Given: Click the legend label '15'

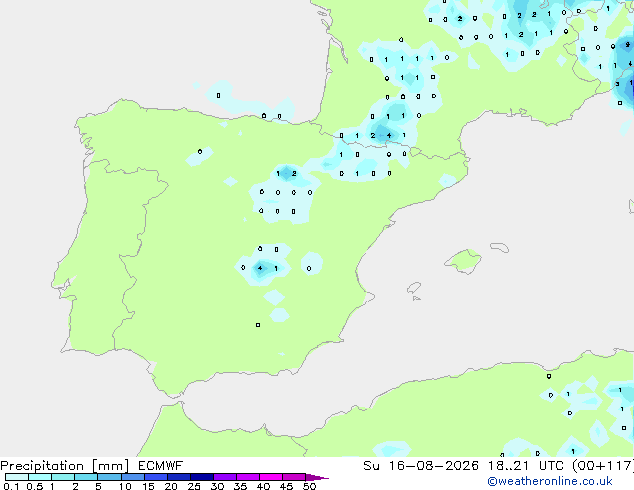Looking at the screenshot, I should point(148,486).
